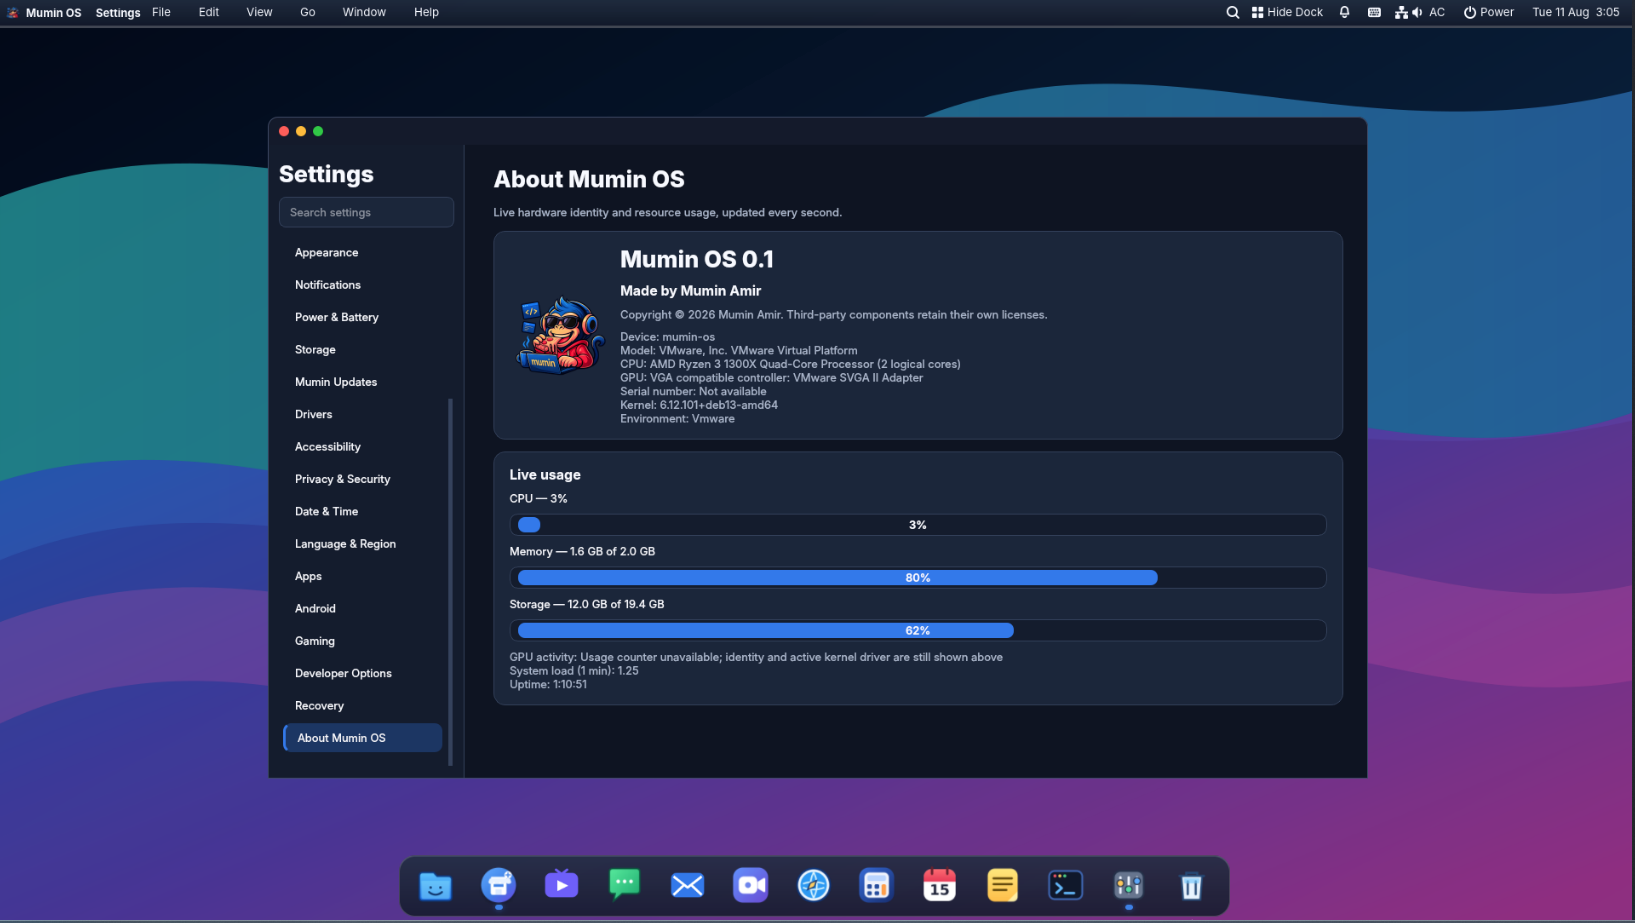1635x923 pixels.
Task: Click the 'Mumin OS 0.1' heading
Action: pyautogui.click(x=697, y=259)
